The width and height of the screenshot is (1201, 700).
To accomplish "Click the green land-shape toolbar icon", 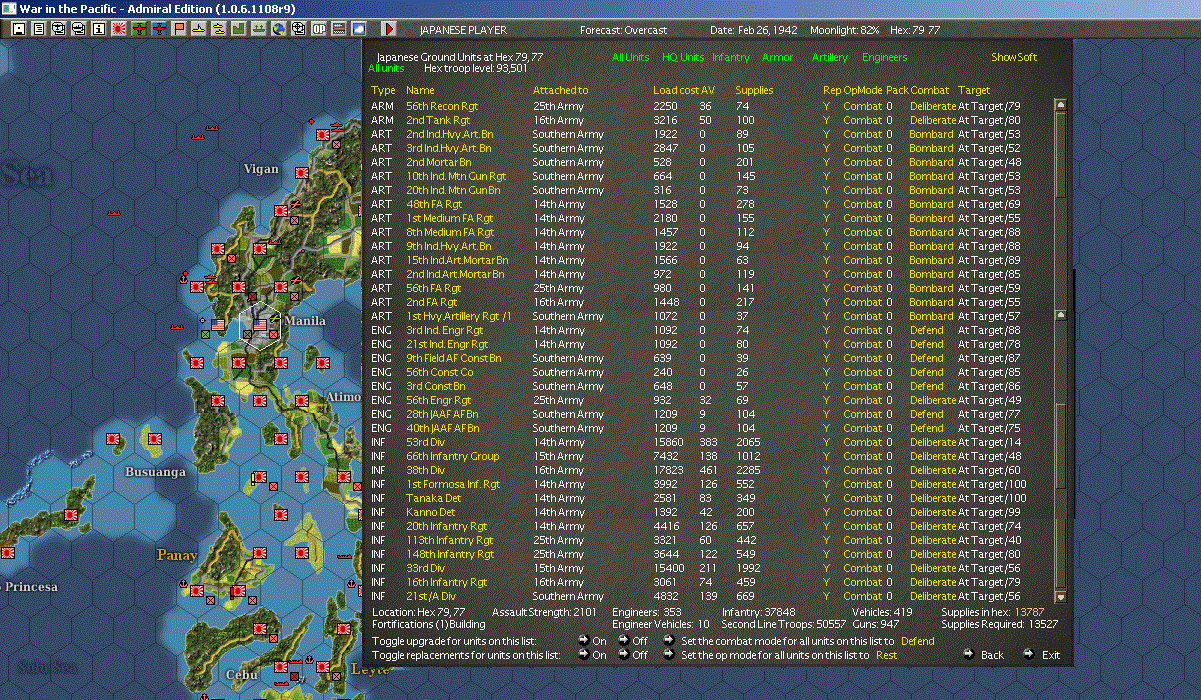I will pos(239,29).
